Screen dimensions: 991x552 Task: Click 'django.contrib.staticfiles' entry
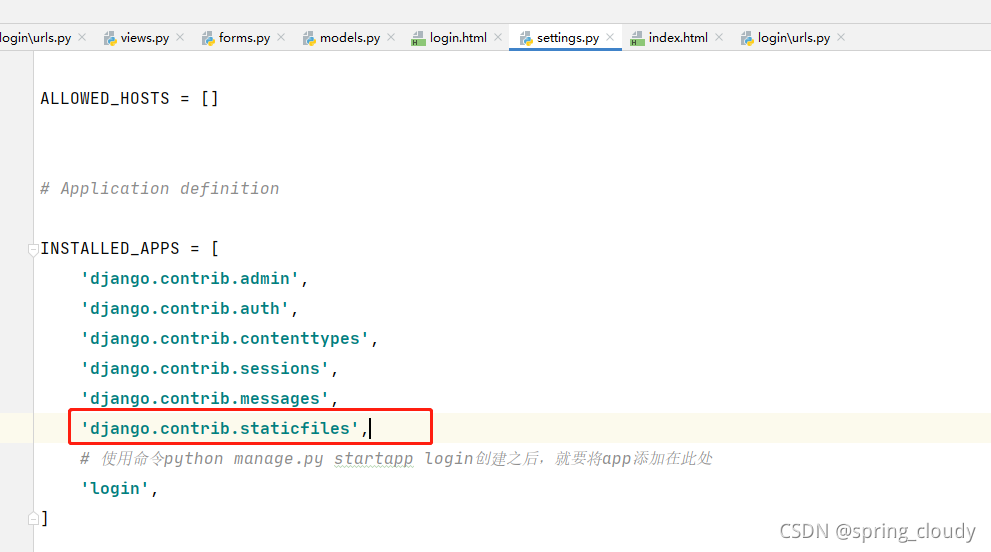click(x=224, y=429)
